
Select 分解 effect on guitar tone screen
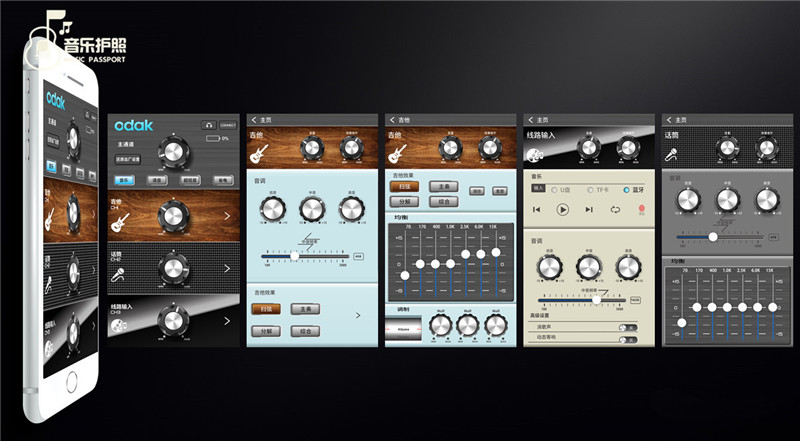tap(266, 331)
